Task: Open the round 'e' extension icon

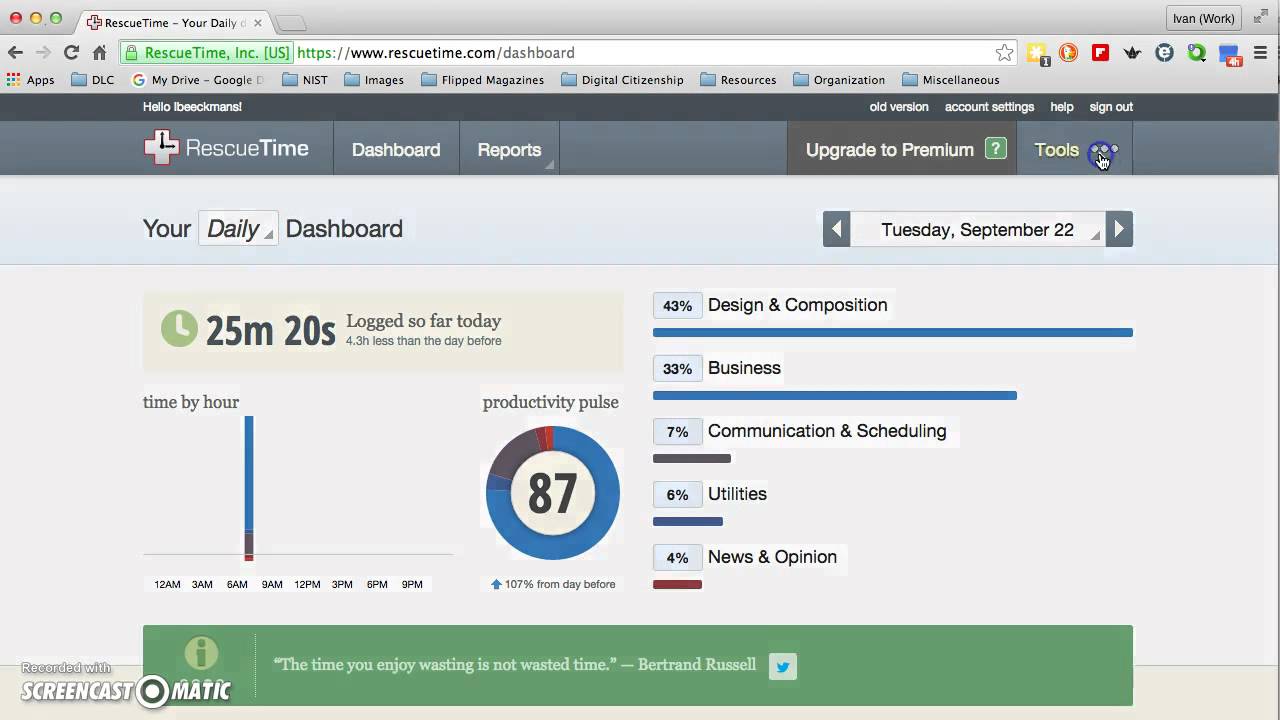Action: point(1164,53)
